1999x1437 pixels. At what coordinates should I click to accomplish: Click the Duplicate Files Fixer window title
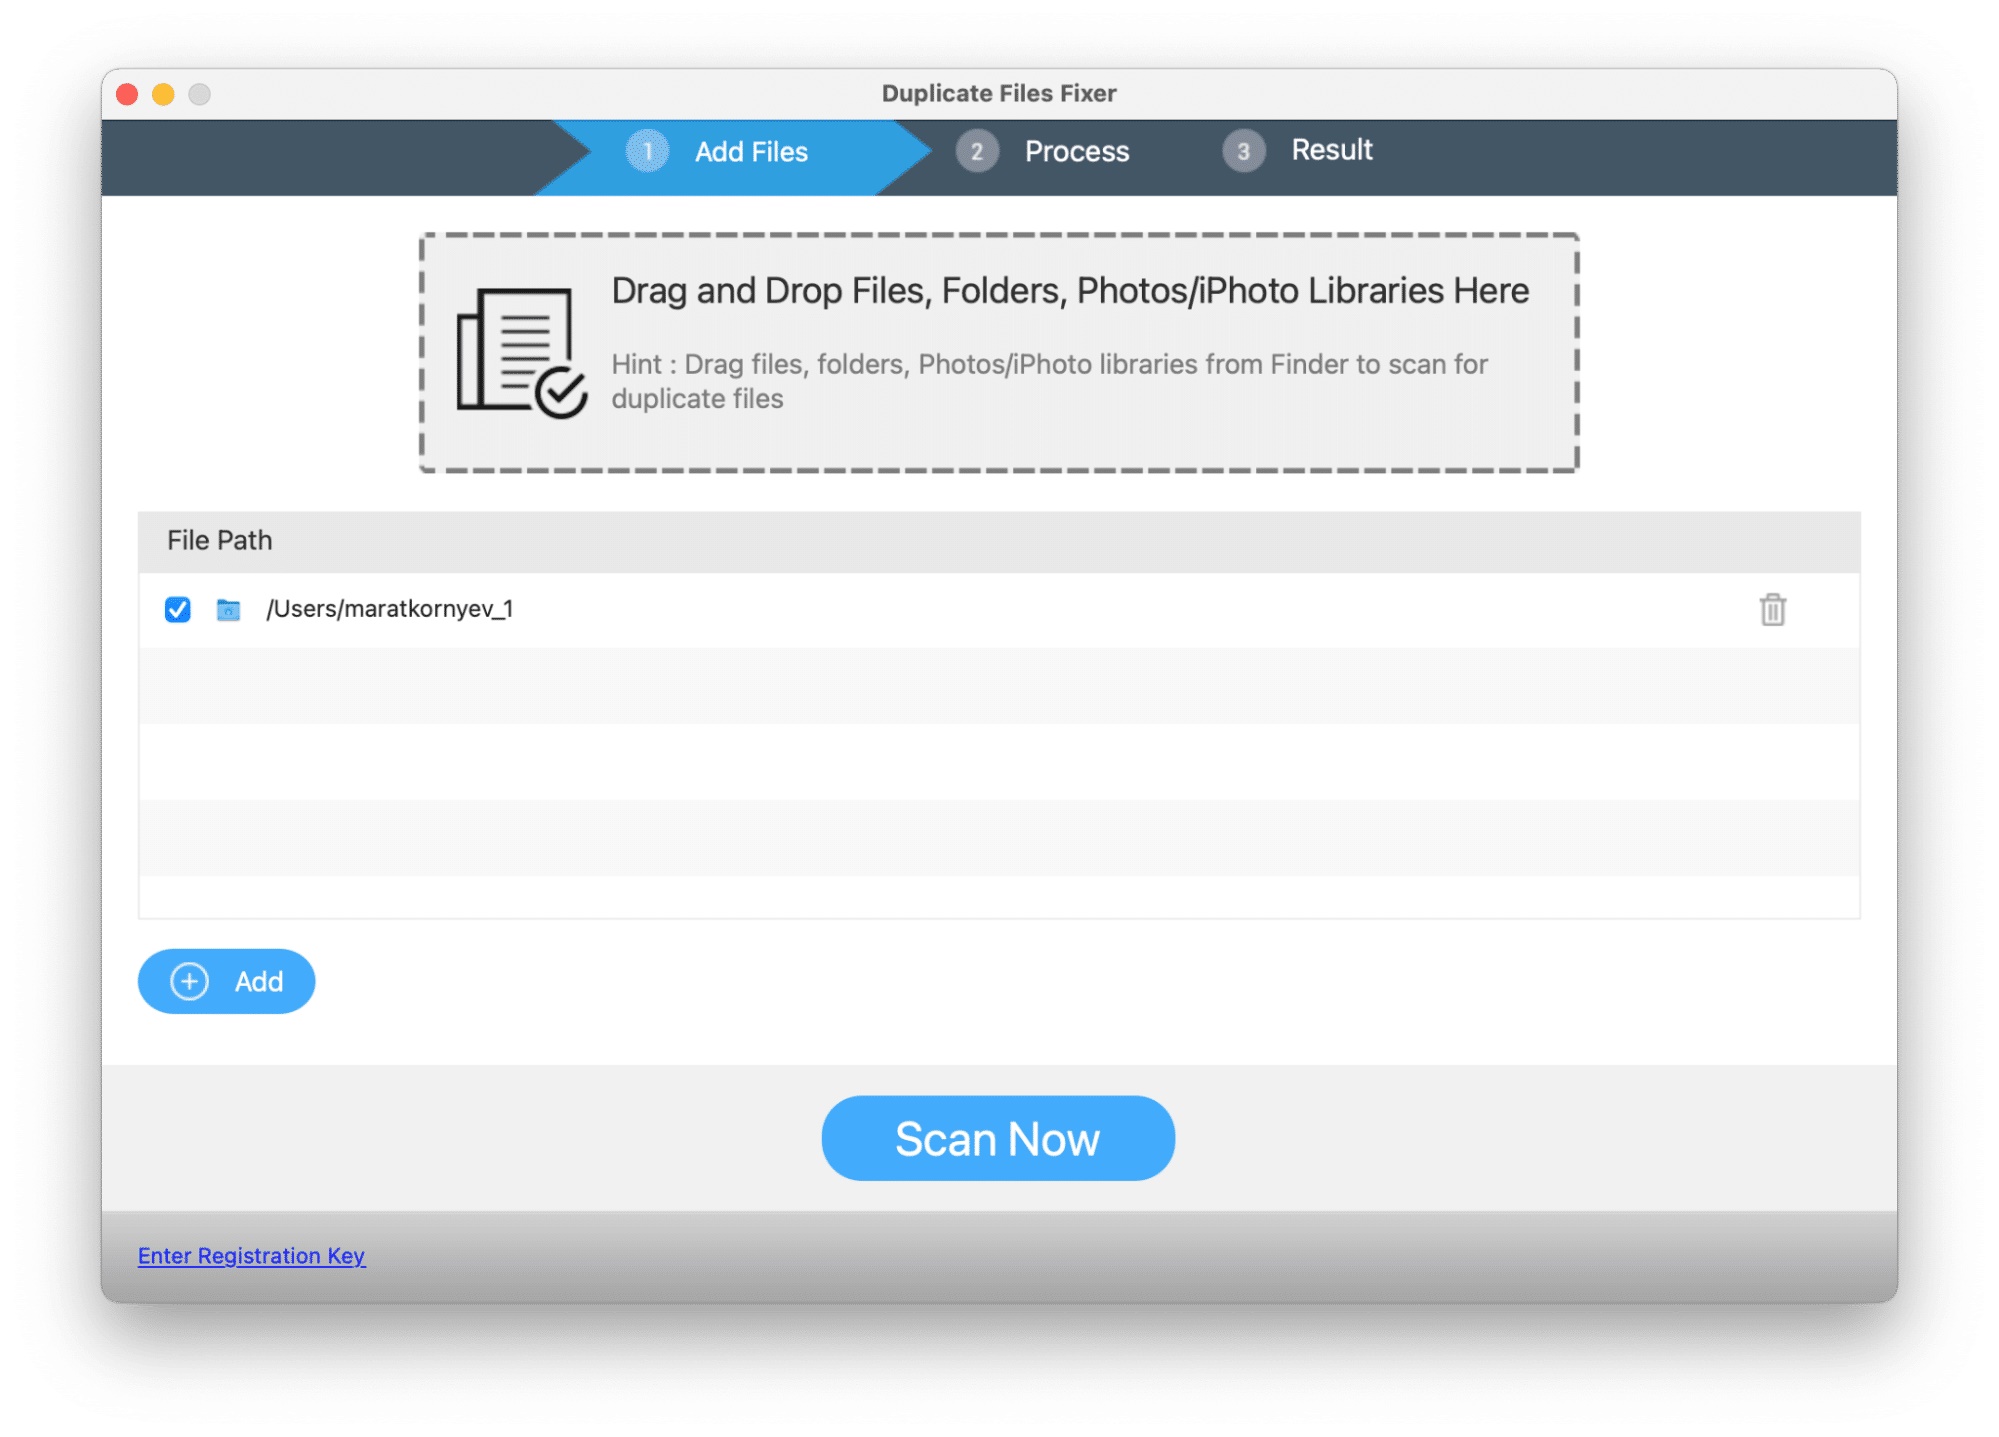click(x=998, y=93)
